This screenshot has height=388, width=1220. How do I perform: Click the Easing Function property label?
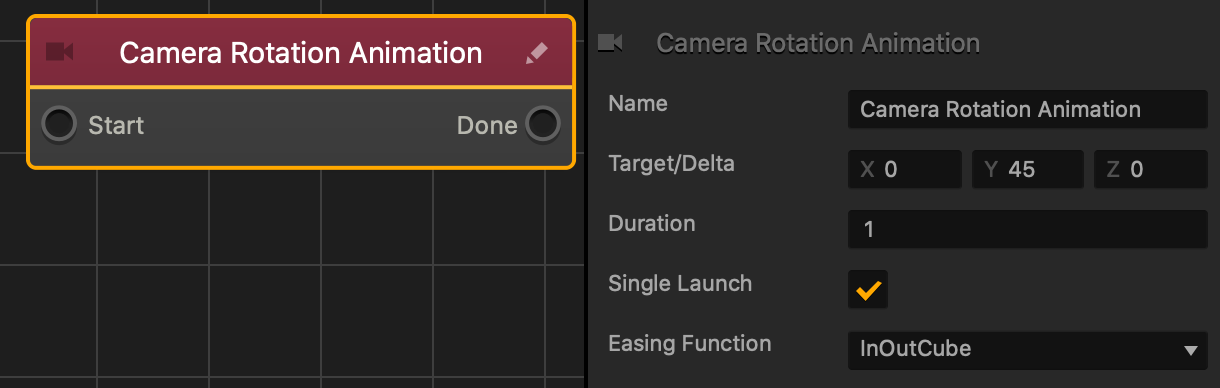point(690,343)
